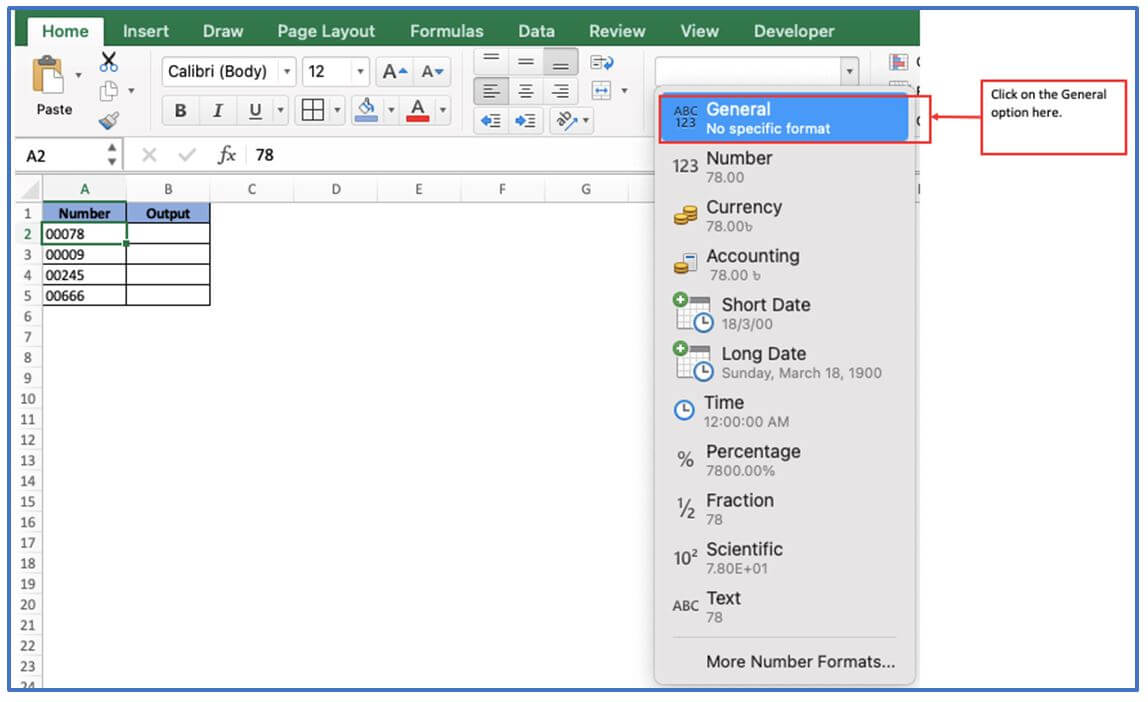This screenshot has width=1148, height=702.
Task: Click the Decrease Indent icon
Action: click(491, 121)
